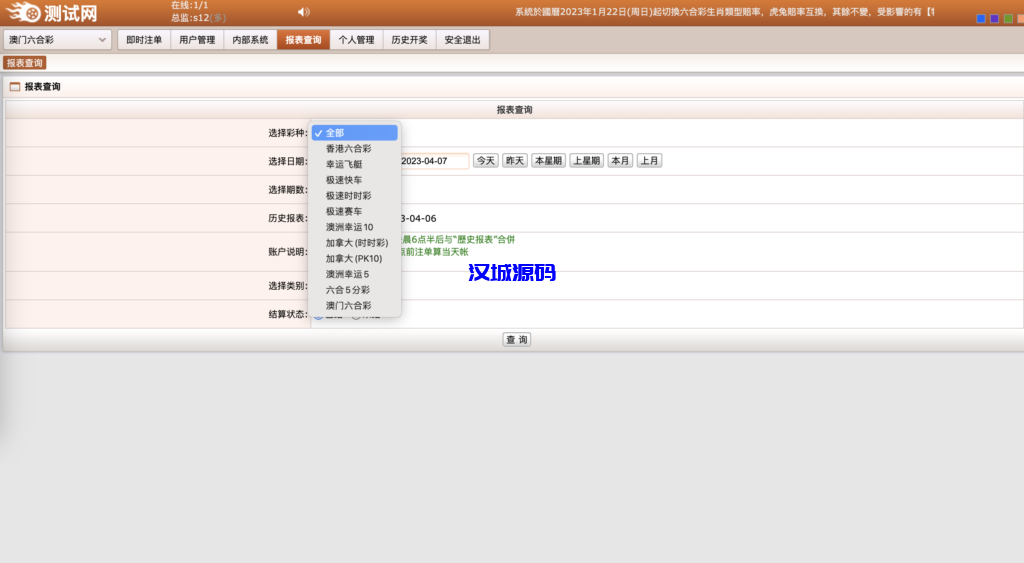Screen dimensions: 1024x563
Task: Switch to the 报表查询 tab
Action: tap(303, 40)
